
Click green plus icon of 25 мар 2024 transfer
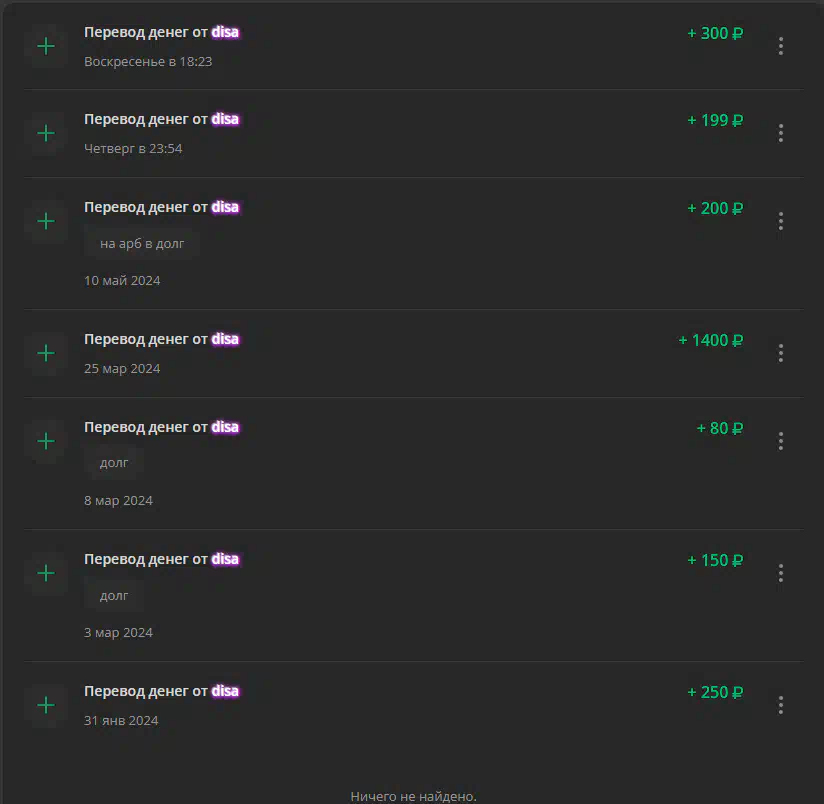click(46, 353)
